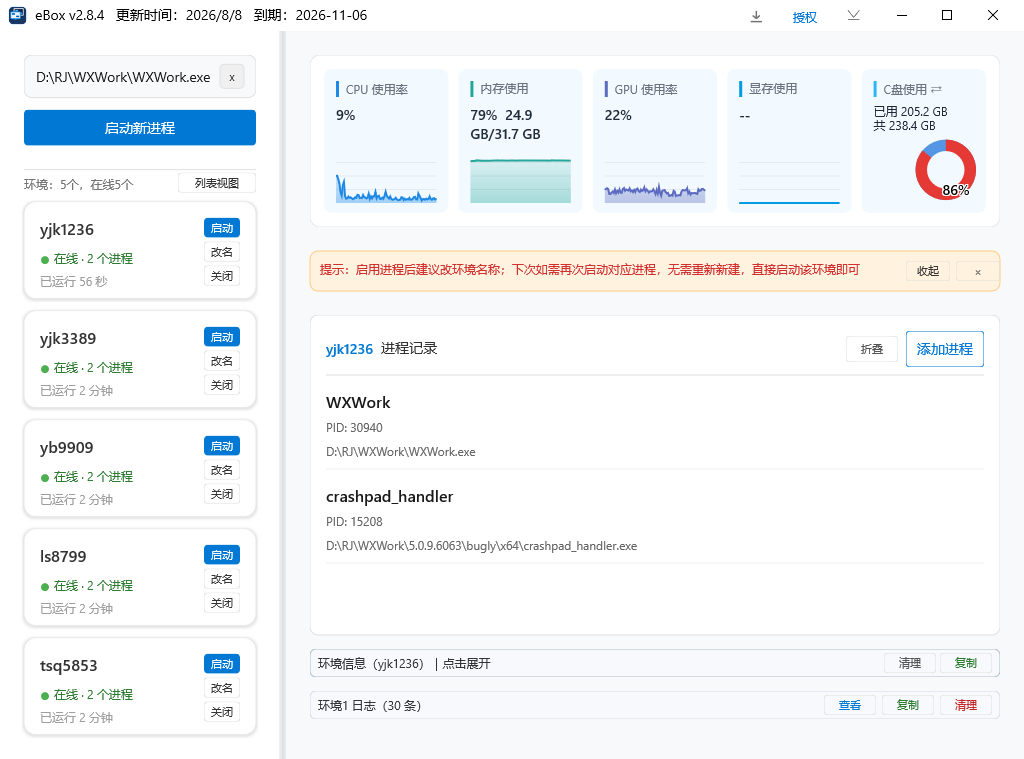
Task: Select the PID: 30940 text
Action: click(x=354, y=428)
